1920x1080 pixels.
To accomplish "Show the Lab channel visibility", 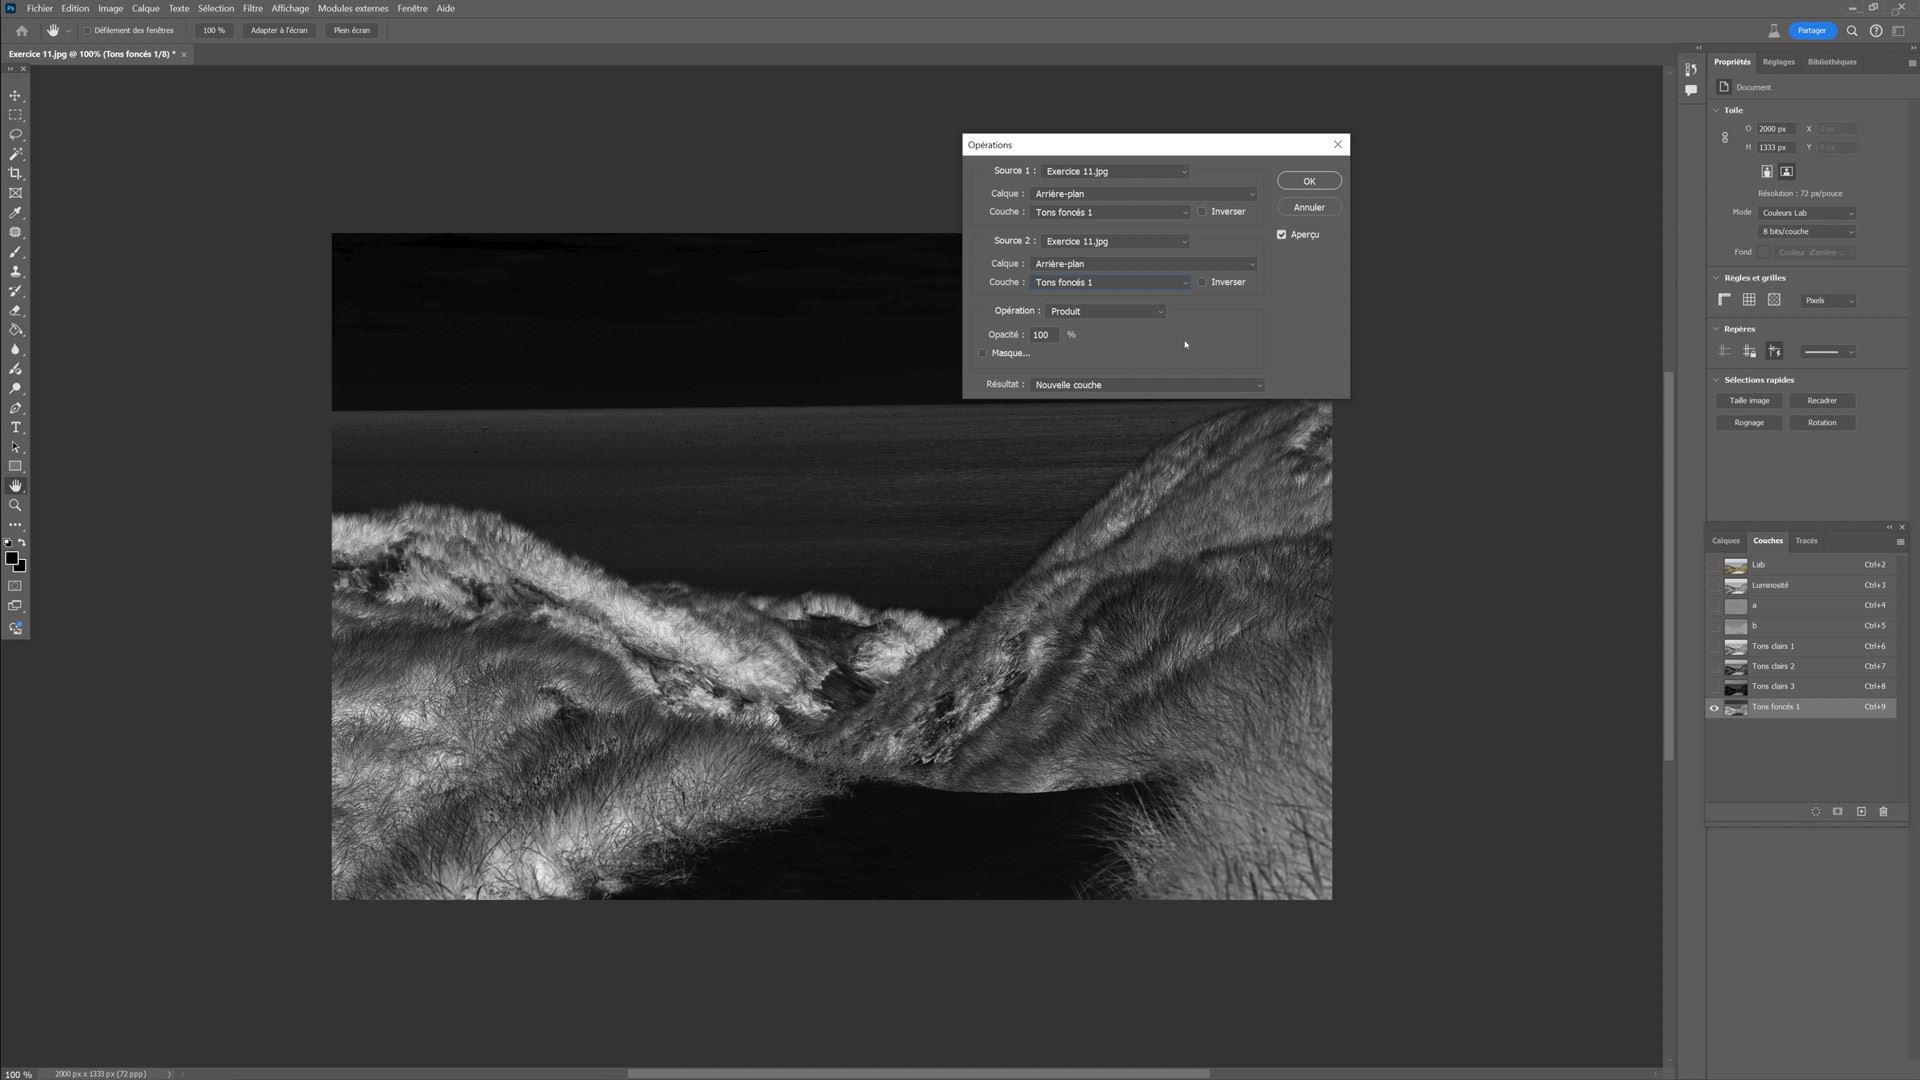I will pos(1714,565).
